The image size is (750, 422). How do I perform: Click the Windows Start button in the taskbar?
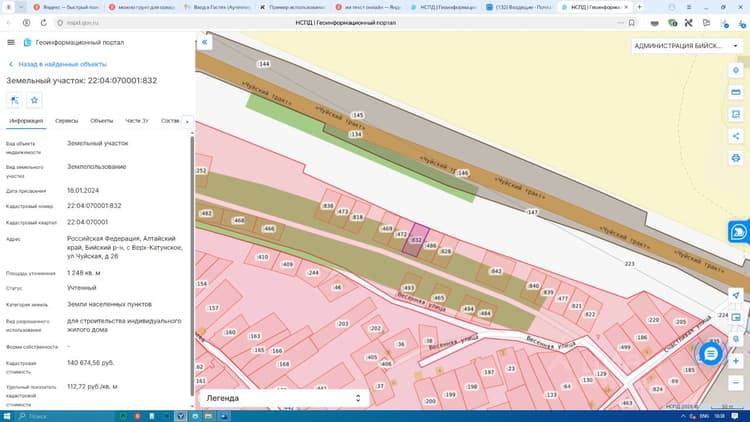pyautogui.click(x=8, y=416)
